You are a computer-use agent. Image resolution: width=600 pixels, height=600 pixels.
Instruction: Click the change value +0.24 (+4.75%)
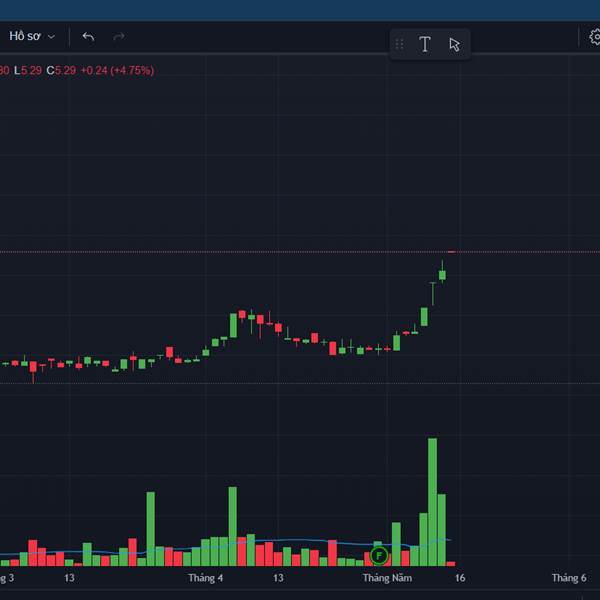click(117, 70)
